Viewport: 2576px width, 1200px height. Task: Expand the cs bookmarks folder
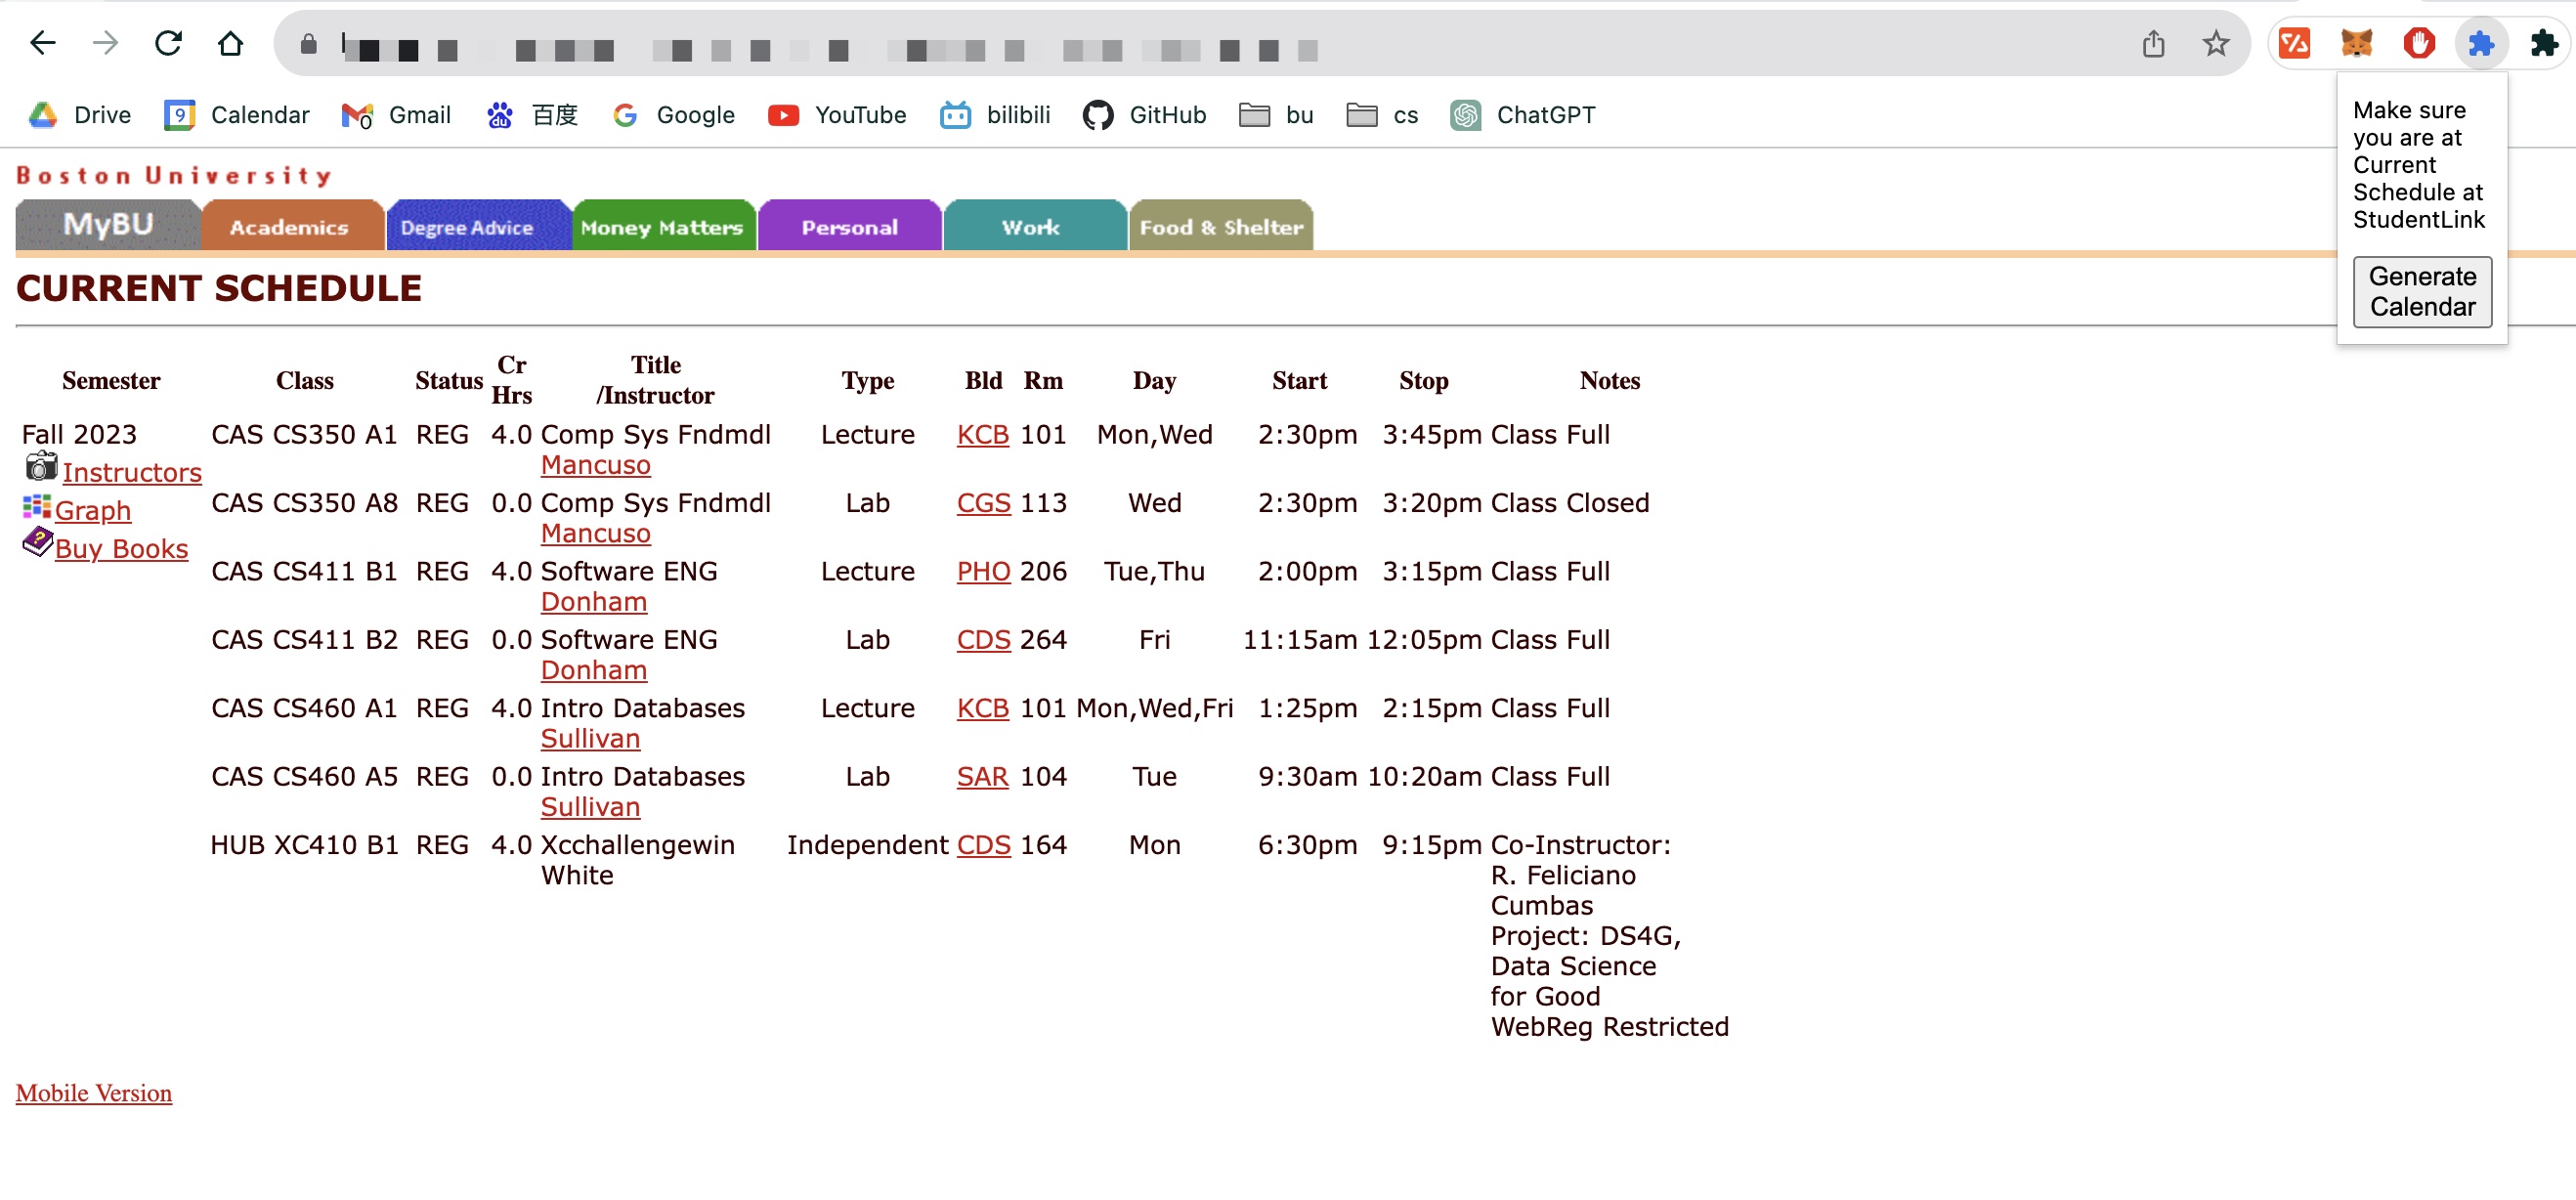1382,115
